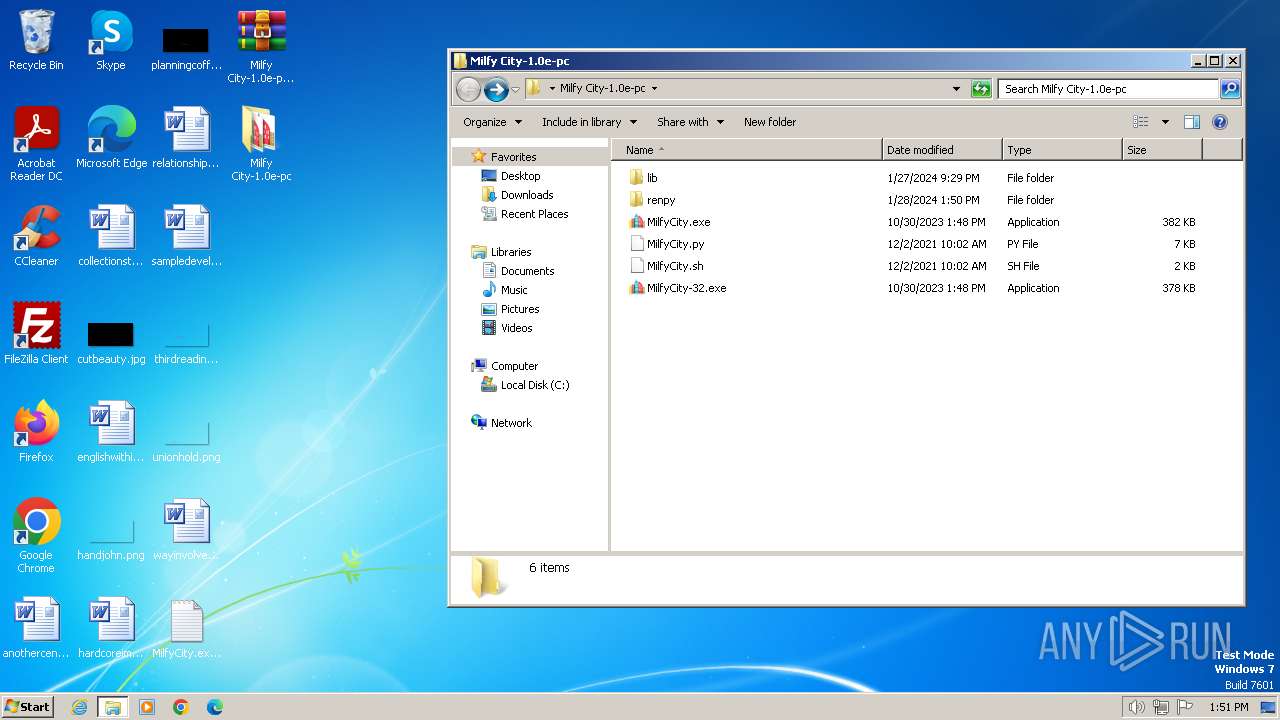Select the relationship... Word document

(186, 138)
